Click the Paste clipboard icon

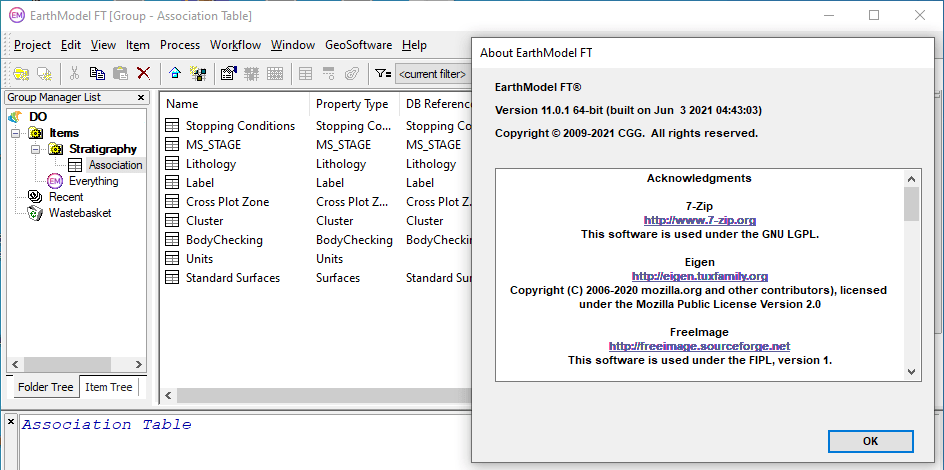(120, 73)
